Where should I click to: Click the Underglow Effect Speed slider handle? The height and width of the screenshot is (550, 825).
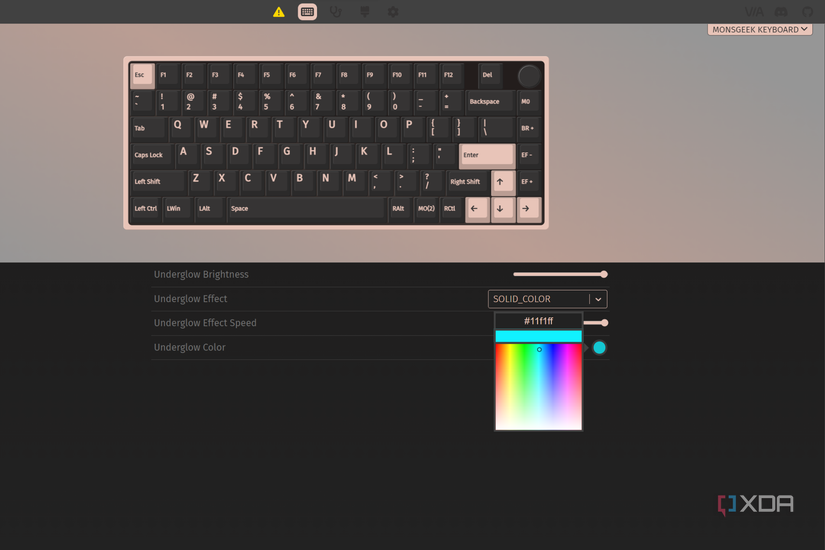click(x=605, y=323)
